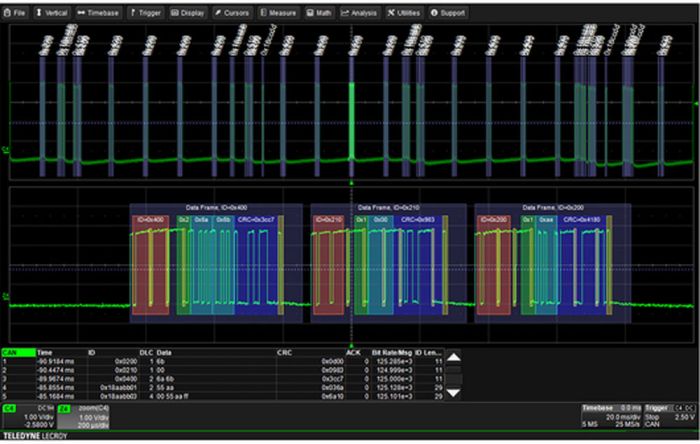
Task: Click the ACK column header
Action: pyautogui.click(x=354, y=353)
